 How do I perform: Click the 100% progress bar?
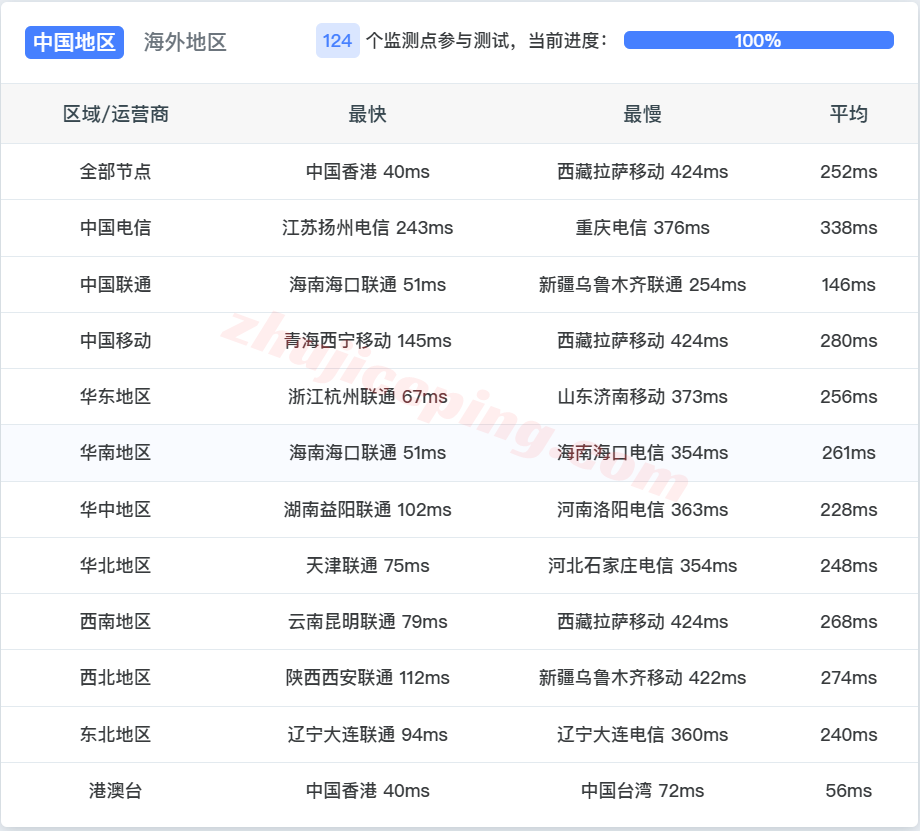click(x=758, y=40)
